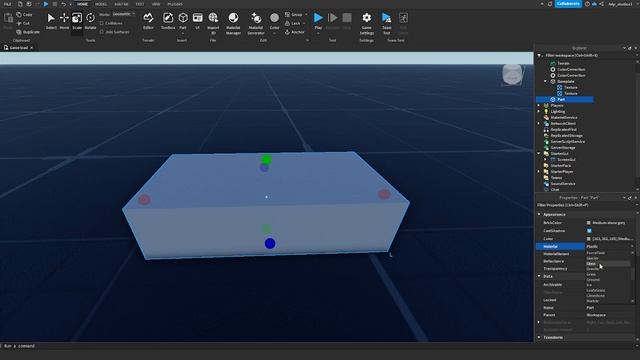This screenshot has height=360, width=640.
Task: Expand the Players node
Action: tap(539, 105)
